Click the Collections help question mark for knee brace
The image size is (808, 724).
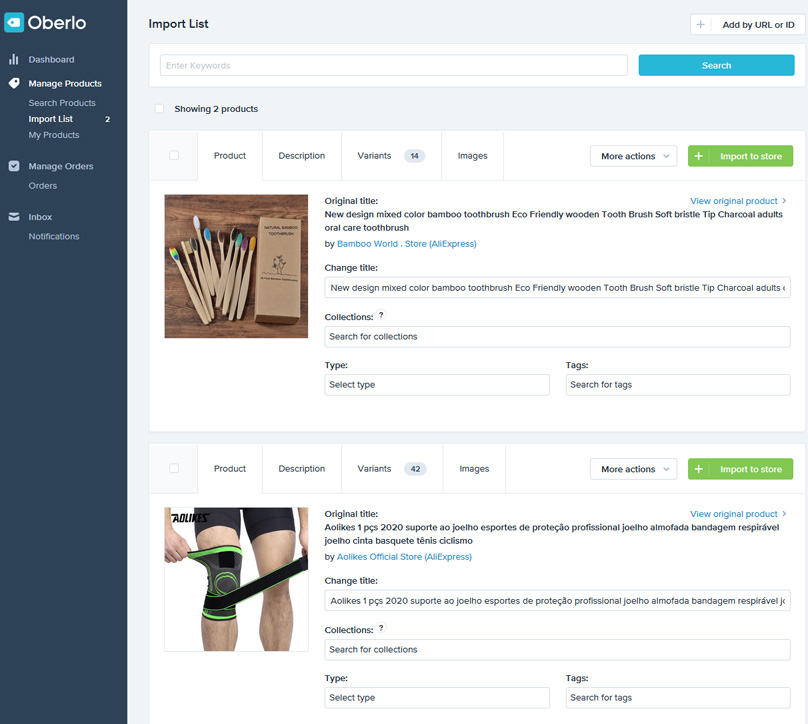coord(381,629)
